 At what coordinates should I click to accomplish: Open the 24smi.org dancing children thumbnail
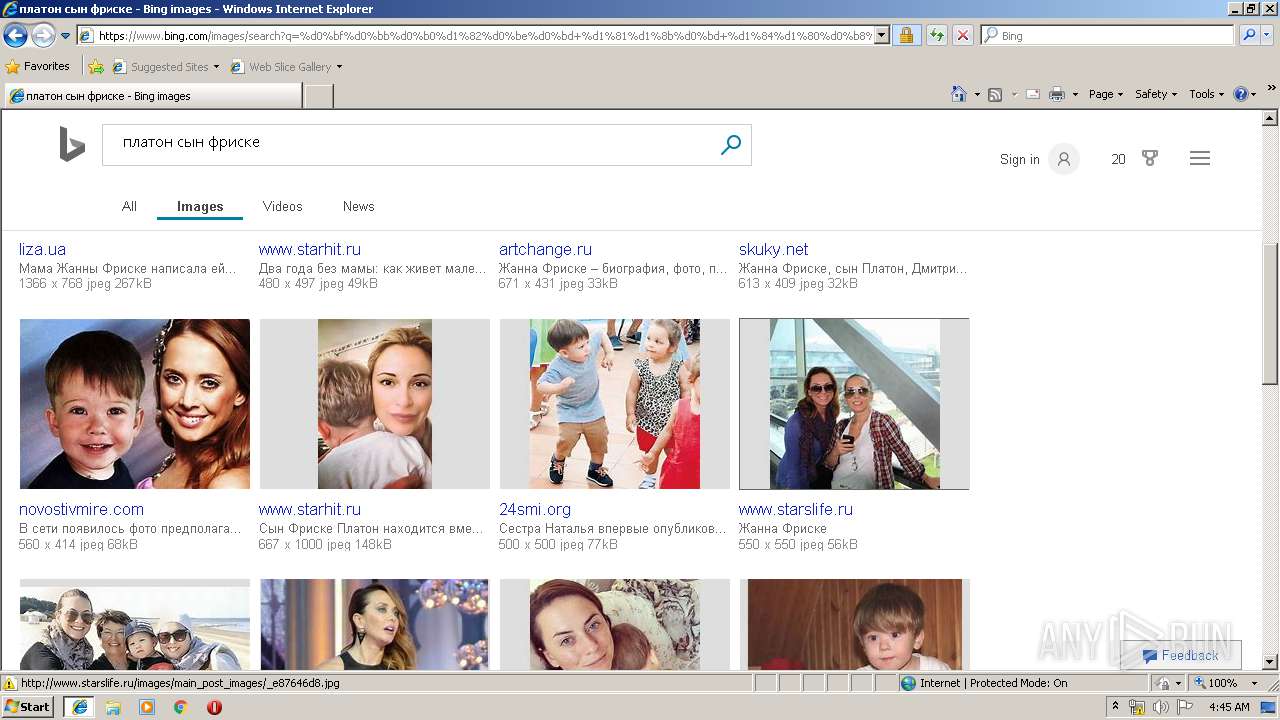[x=615, y=404]
